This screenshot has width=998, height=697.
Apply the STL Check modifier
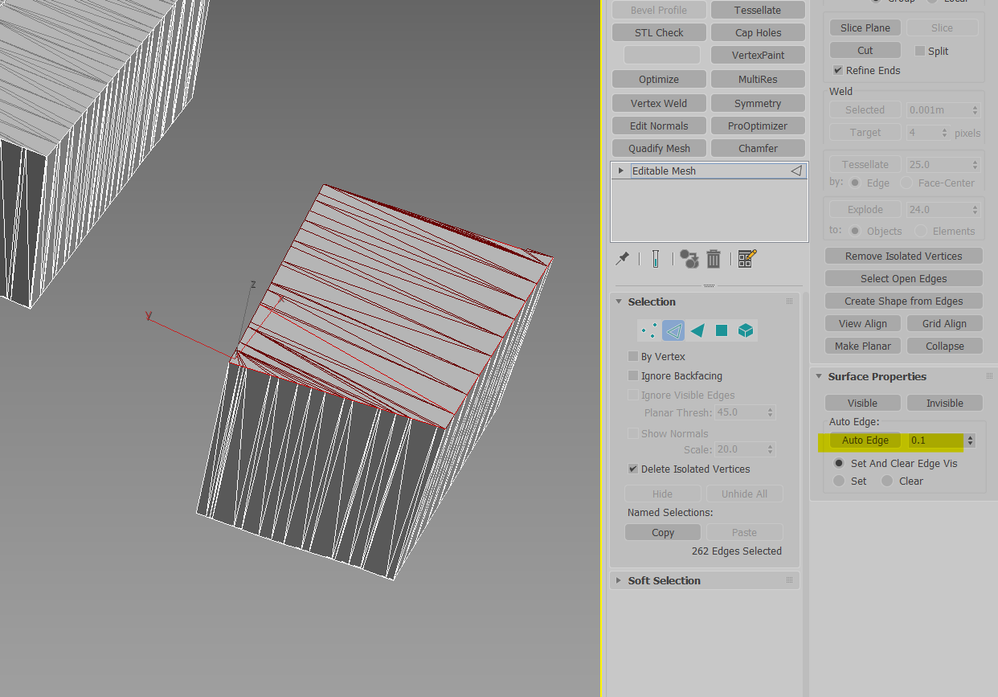click(x=659, y=32)
